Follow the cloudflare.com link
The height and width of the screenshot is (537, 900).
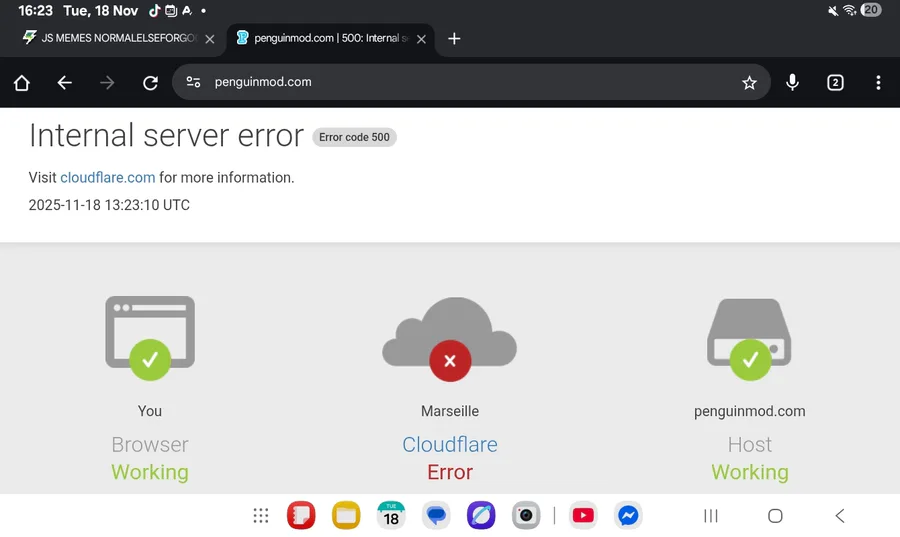pyautogui.click(x=108, y=177)
